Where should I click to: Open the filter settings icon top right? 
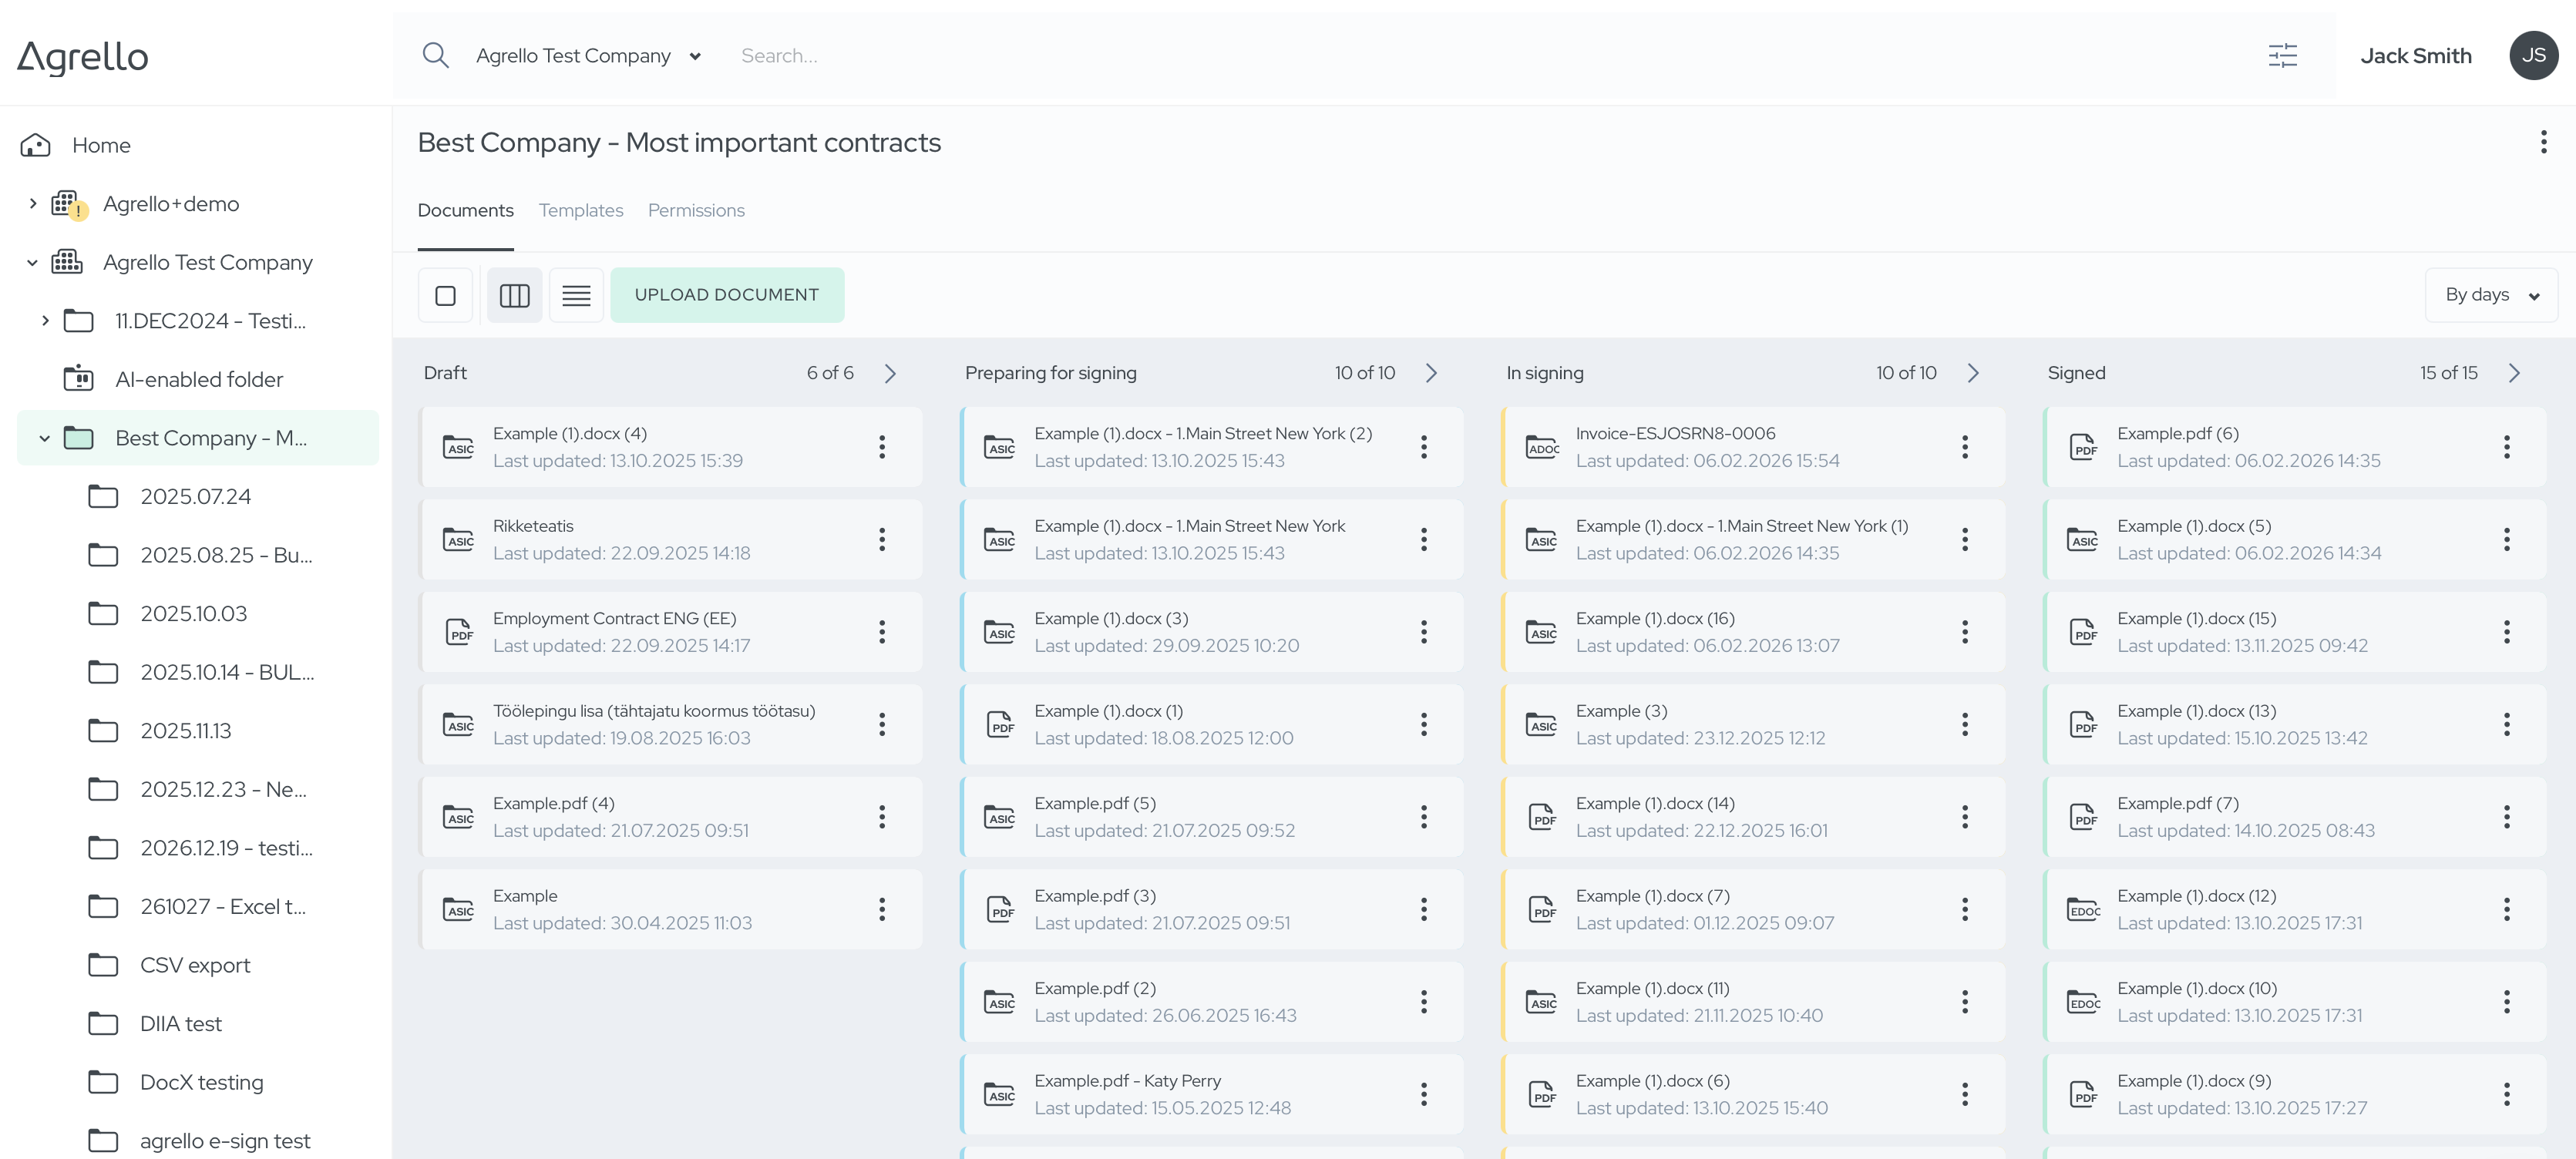(2283, 55)
